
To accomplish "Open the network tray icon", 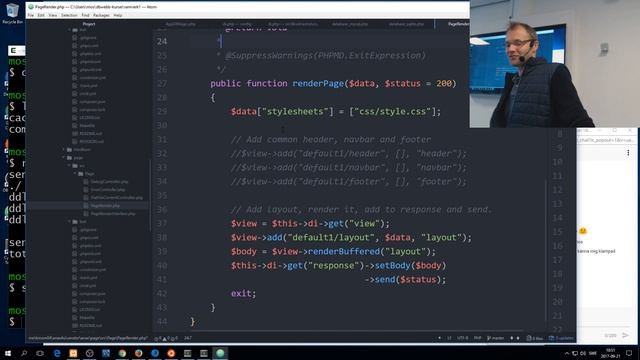I will click(575, 353).
